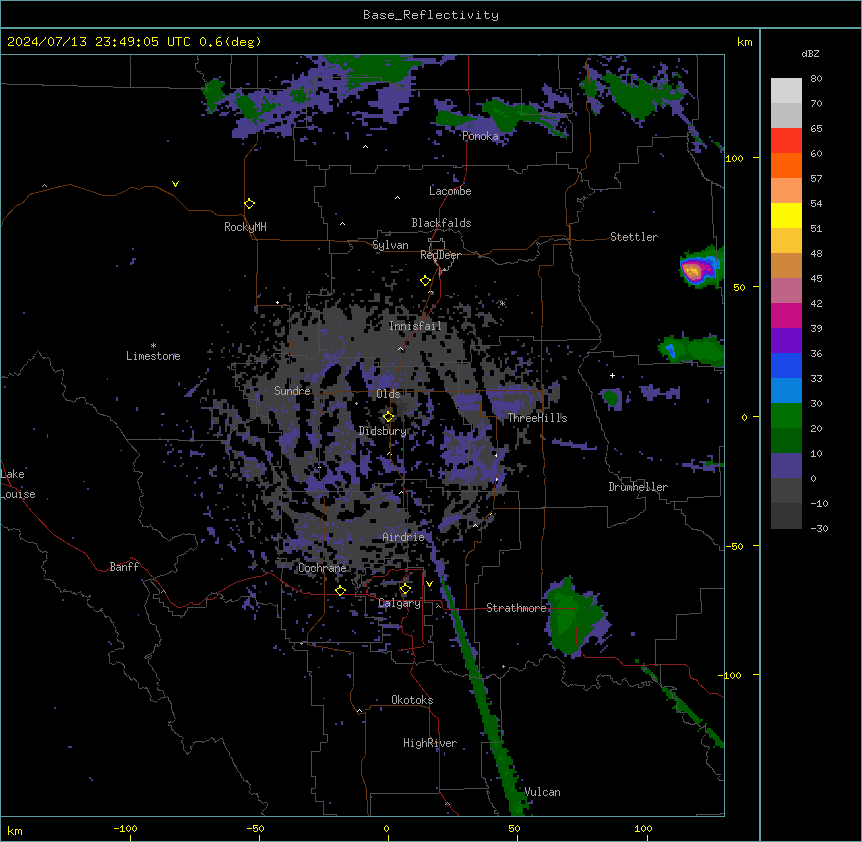Click the yellow diamond marker near Didsbury

pyautogui.click(x=388, y=417)
